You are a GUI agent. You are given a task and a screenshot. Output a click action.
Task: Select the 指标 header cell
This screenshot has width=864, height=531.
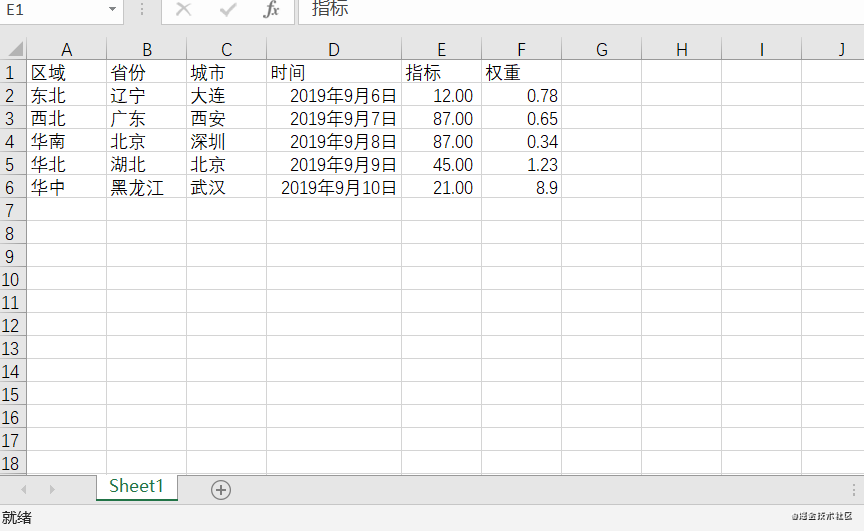pyautogui.click(x=441, y=72)
